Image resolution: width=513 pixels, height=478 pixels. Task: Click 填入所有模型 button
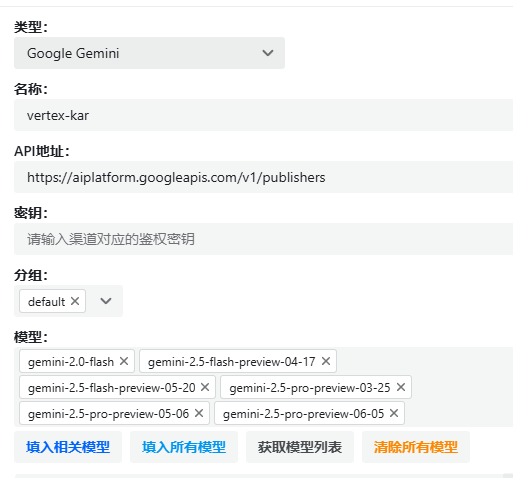click(184, 447)
